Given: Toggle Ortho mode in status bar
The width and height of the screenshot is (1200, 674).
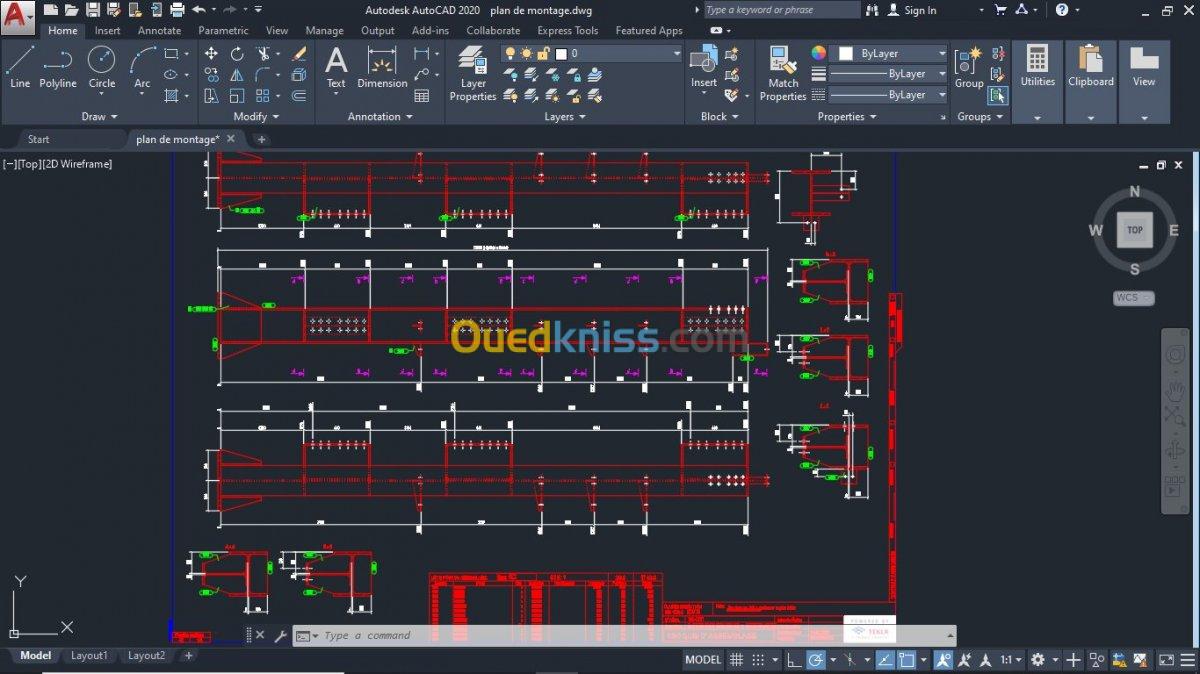Looking at the screenshot, I should pos(793,660).
